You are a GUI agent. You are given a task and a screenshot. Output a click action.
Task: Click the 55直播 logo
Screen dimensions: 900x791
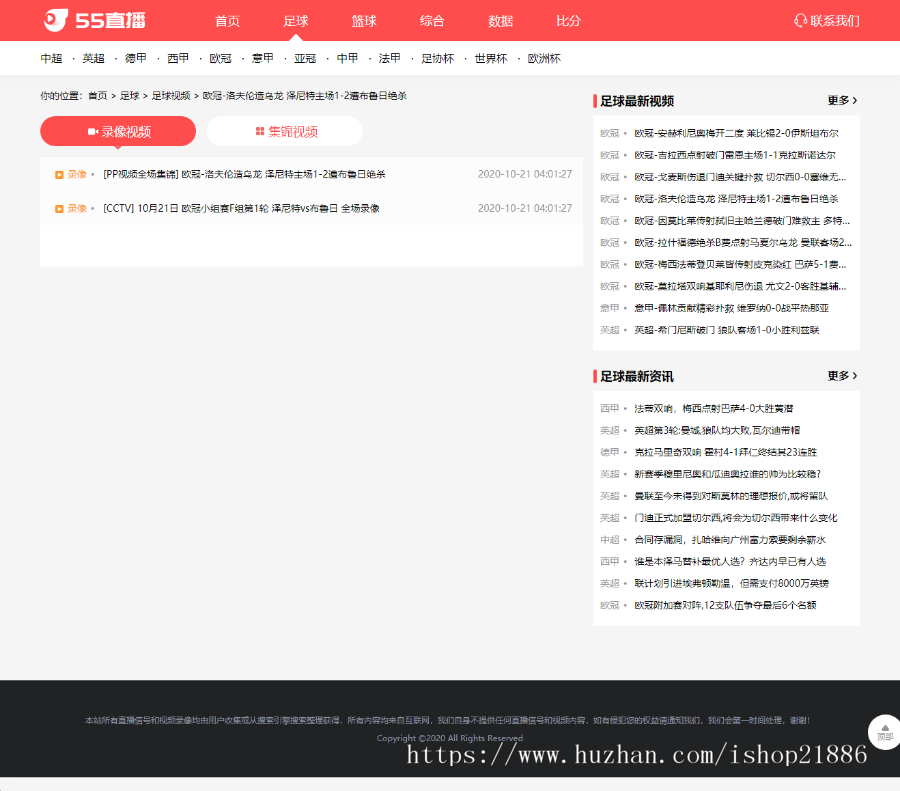coord(95,21)
